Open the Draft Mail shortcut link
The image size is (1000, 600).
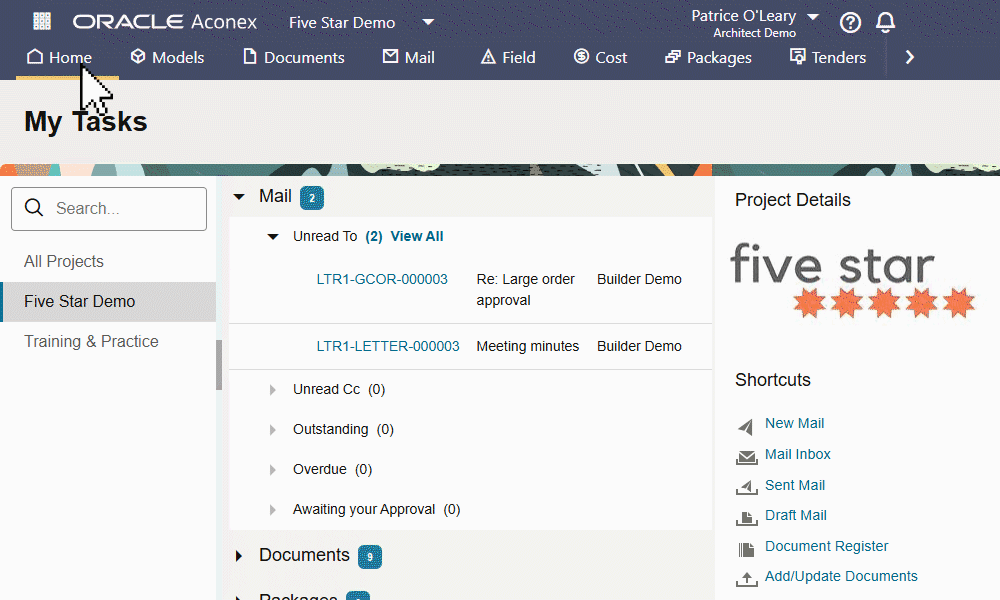pos(796,515)
